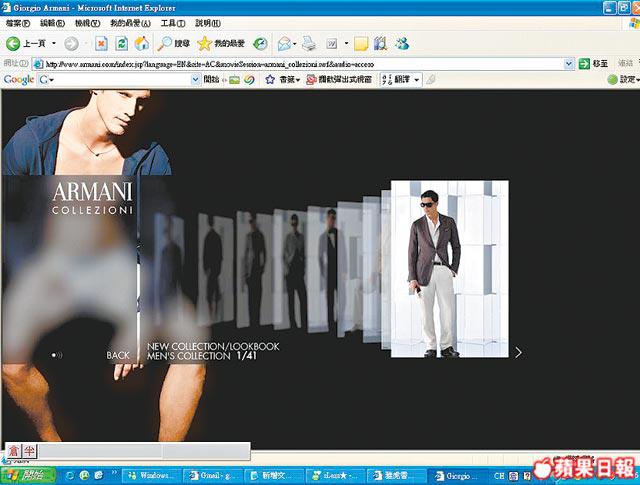Switch to the Giorgio... taskbar window
The height and width of the screenshot is (485, 640).
(458, 476)
